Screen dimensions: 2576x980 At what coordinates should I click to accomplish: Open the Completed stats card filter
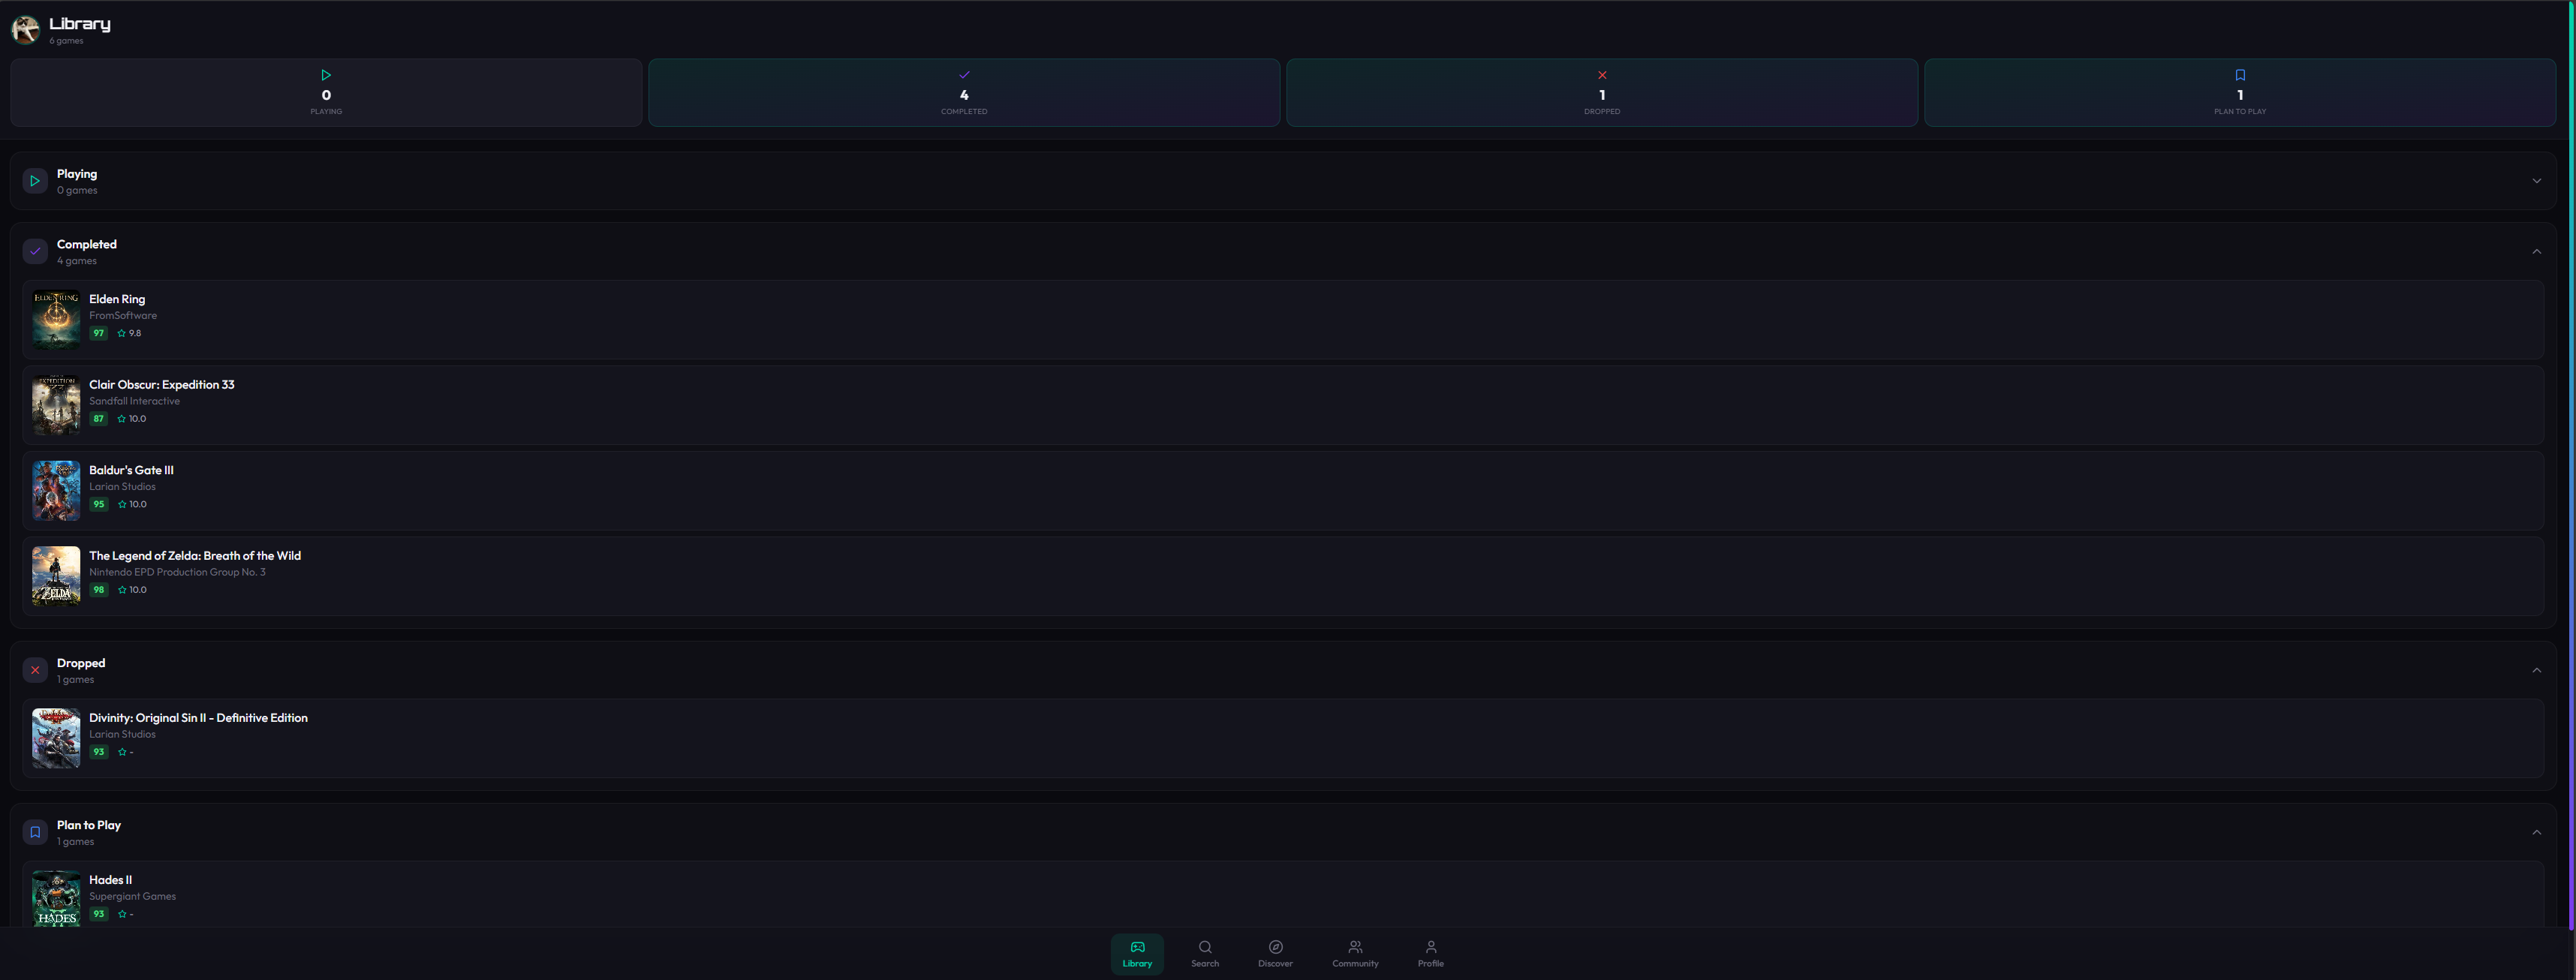(963, 92)
